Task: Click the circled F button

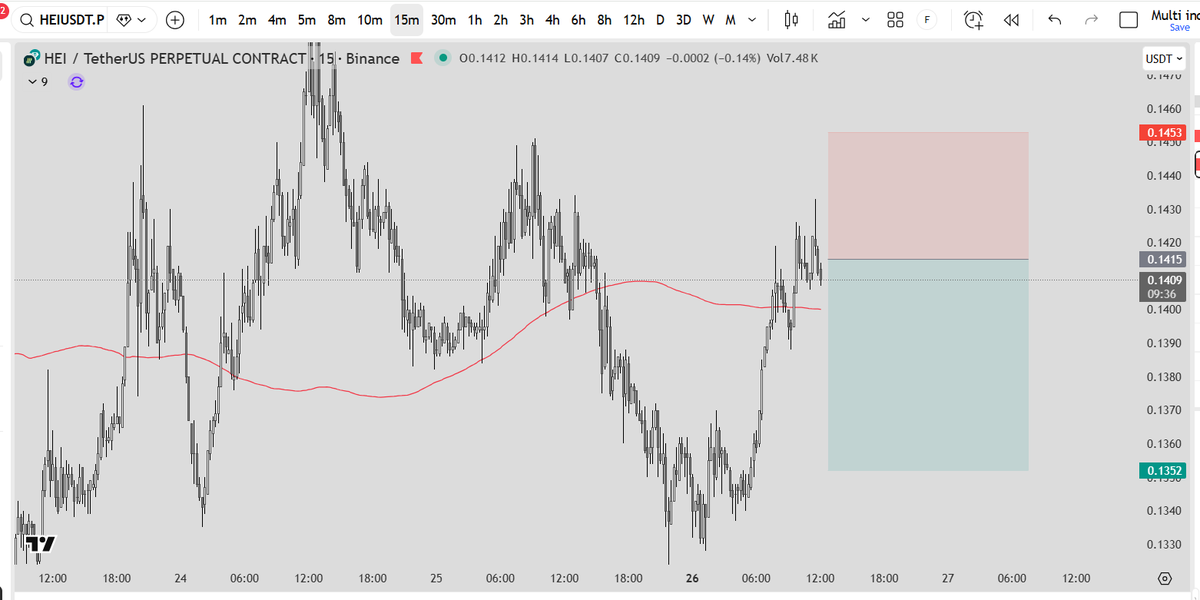Action: (927, 20)
